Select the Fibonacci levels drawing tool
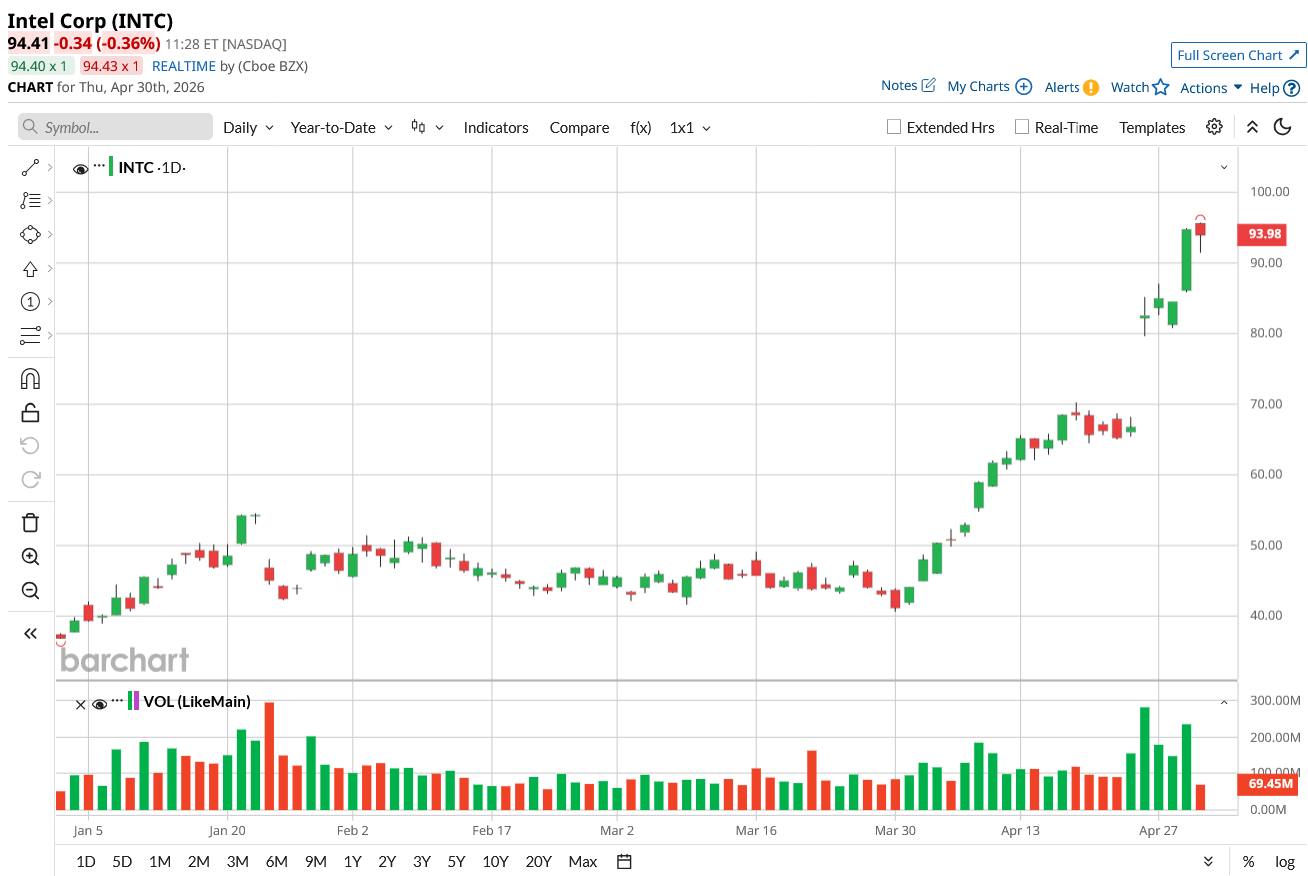 pyautogui.click(x=30, y=200)
